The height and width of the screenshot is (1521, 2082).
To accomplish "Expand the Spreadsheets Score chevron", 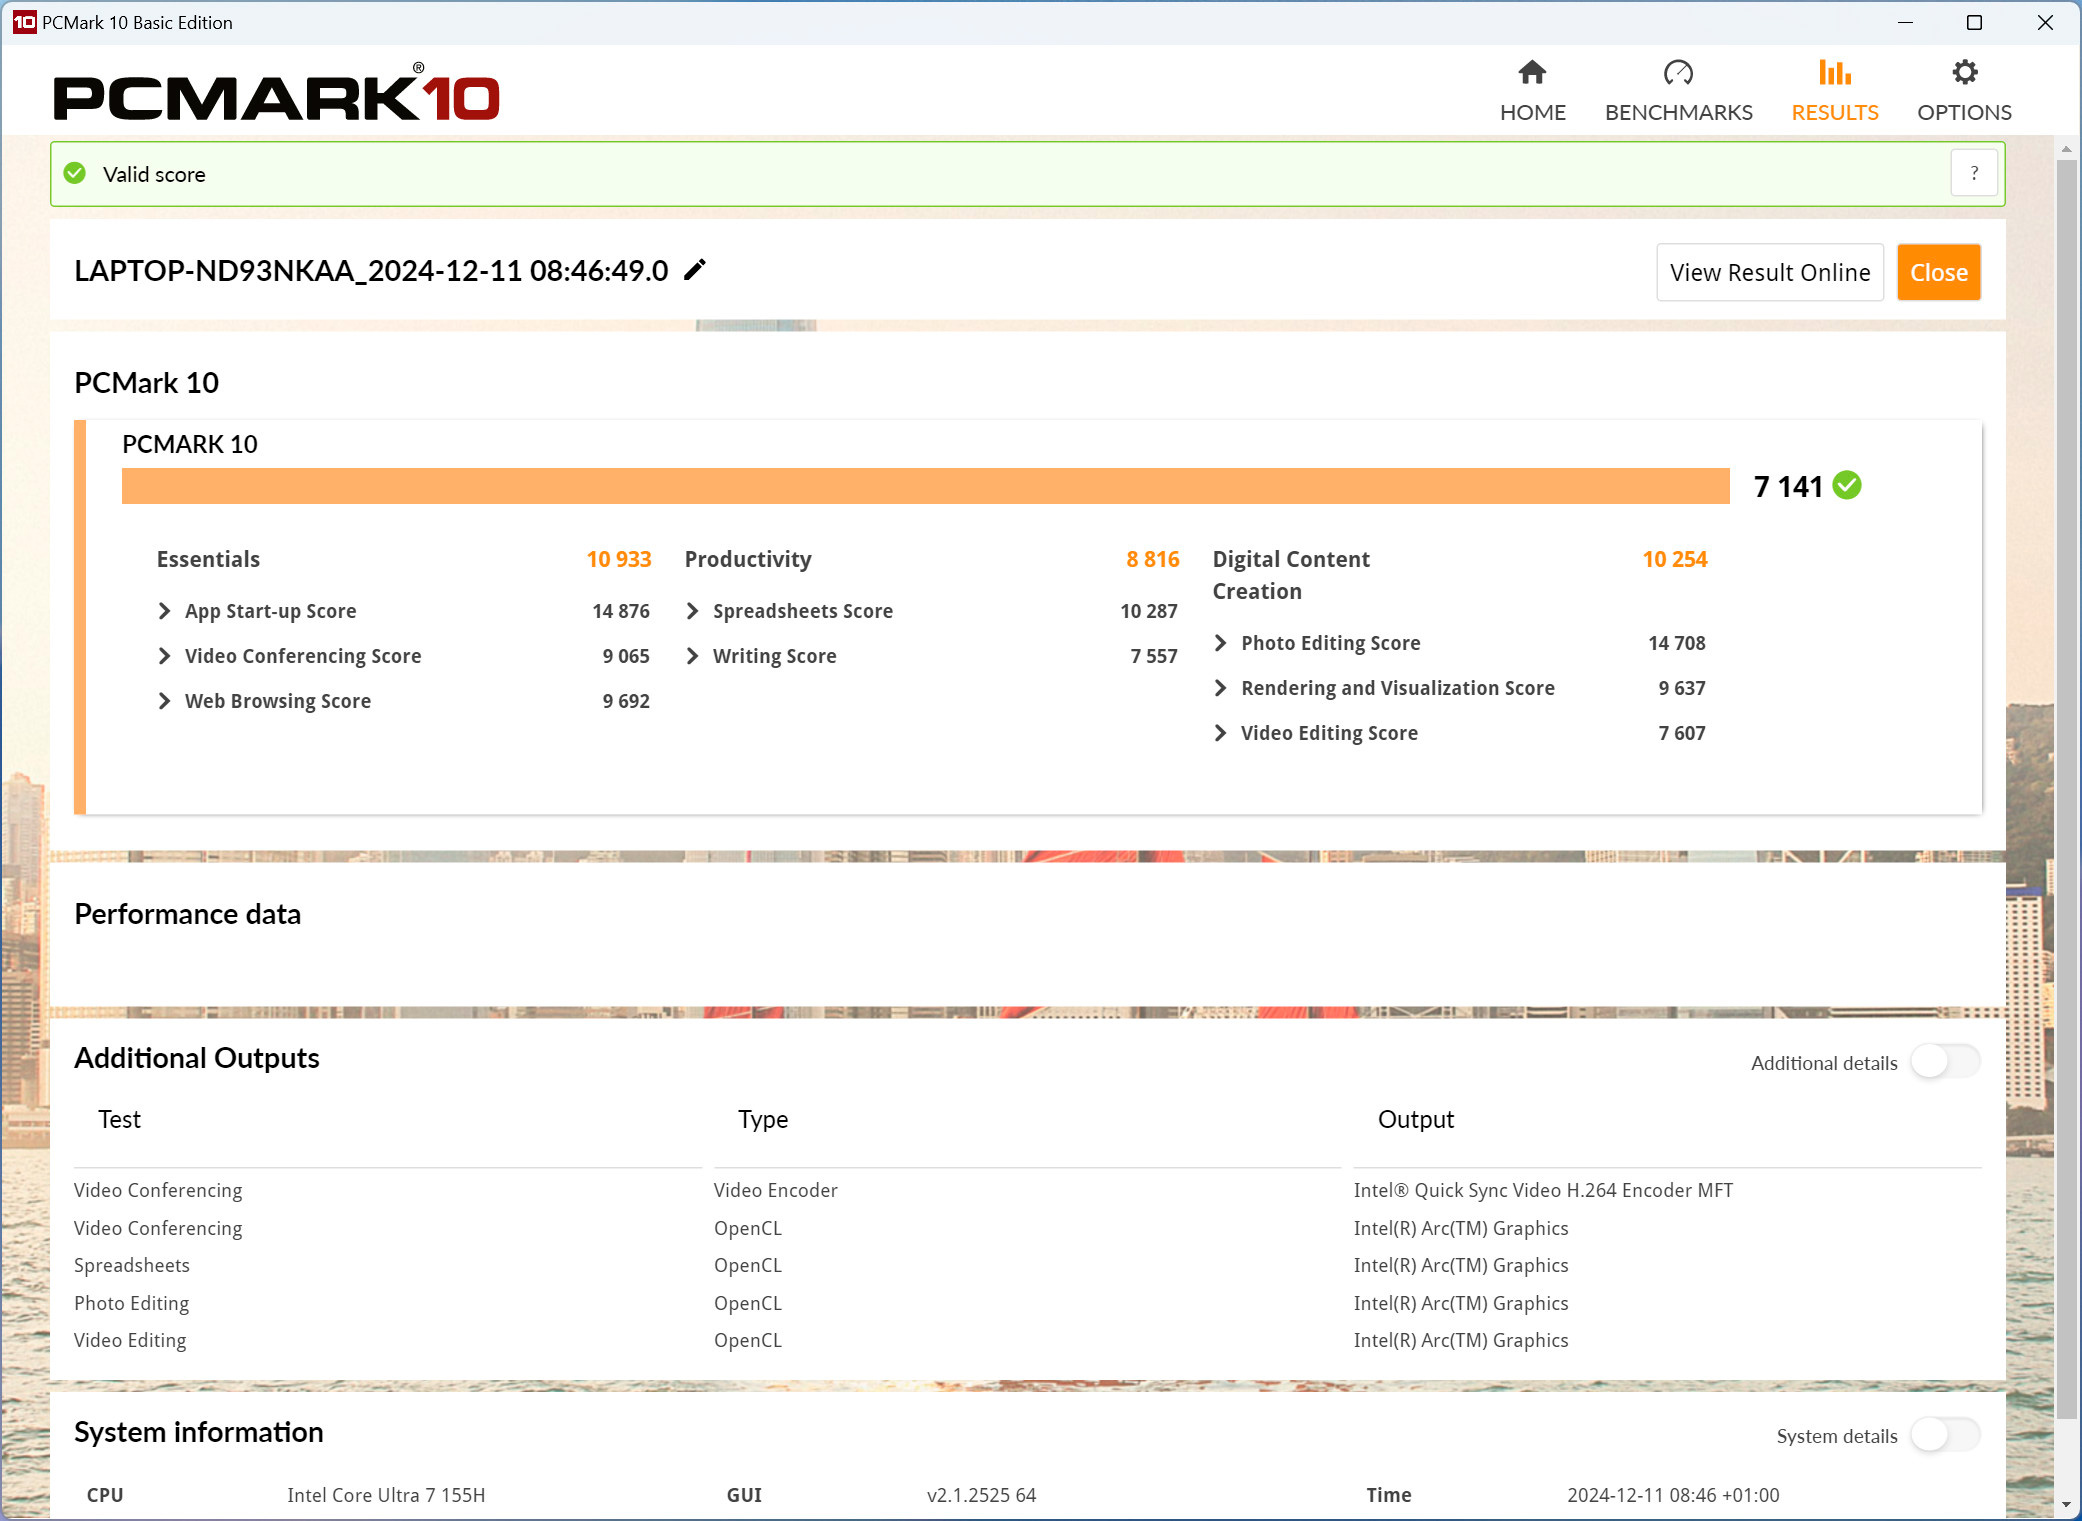I will click(692, 611).
